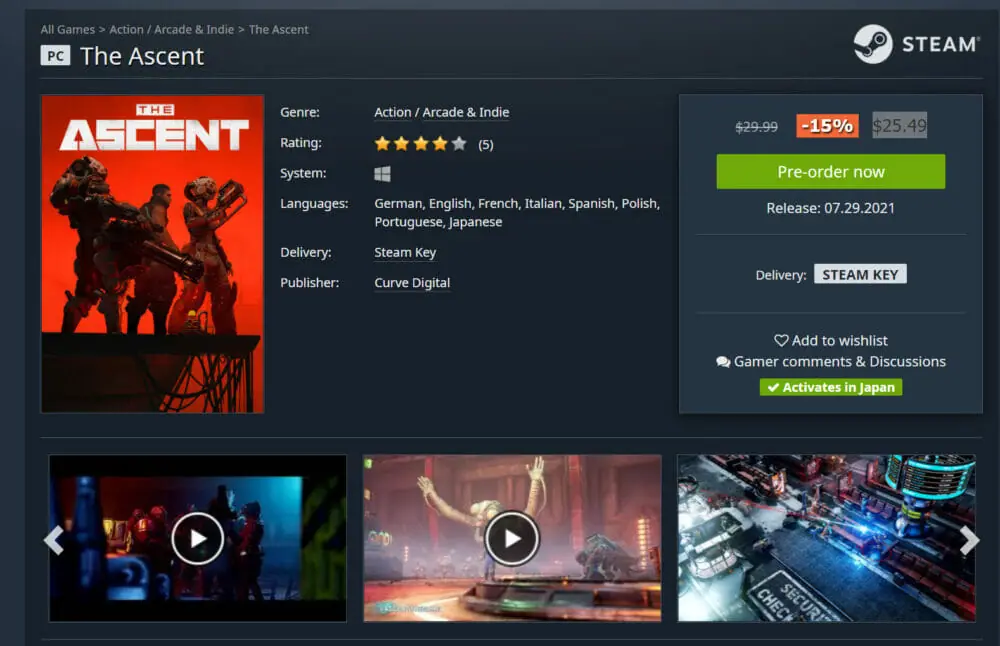This screenshot has height=646, width=1000.
Task: Open the security checkpoint screenshot thumbnail
Action: pos(826,539)
